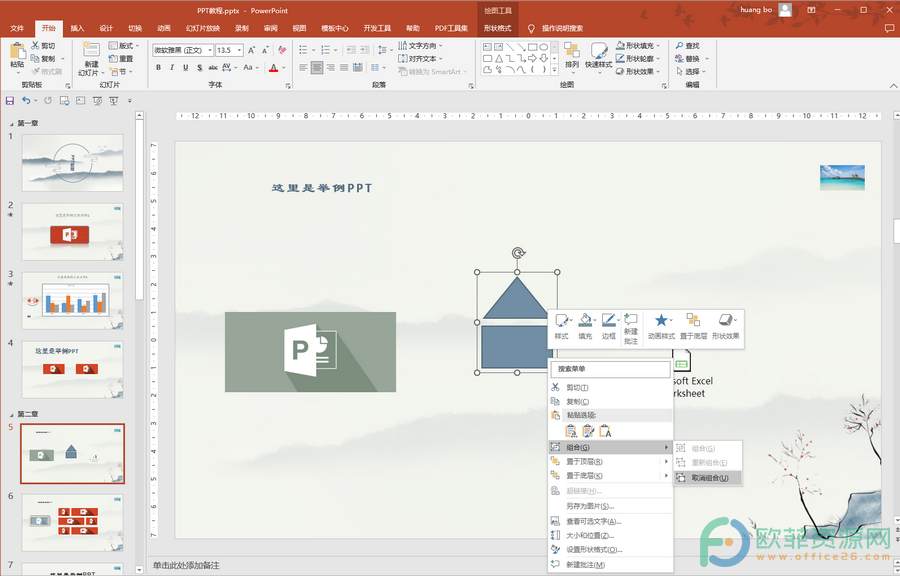The width and height of the screenshot is (900, 576).
Task: Open the Insert (插入) ribbon tab
Action: click(77, 28)
